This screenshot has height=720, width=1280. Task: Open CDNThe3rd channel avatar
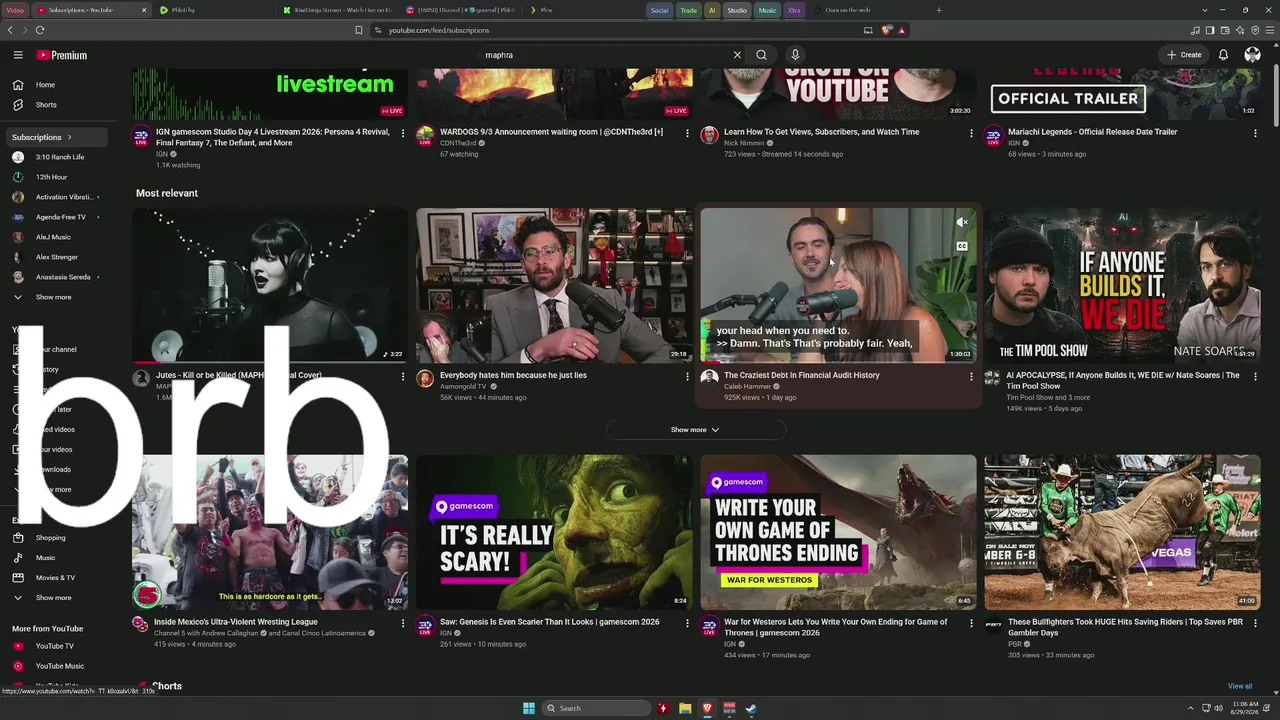click(x=425, y=135)
